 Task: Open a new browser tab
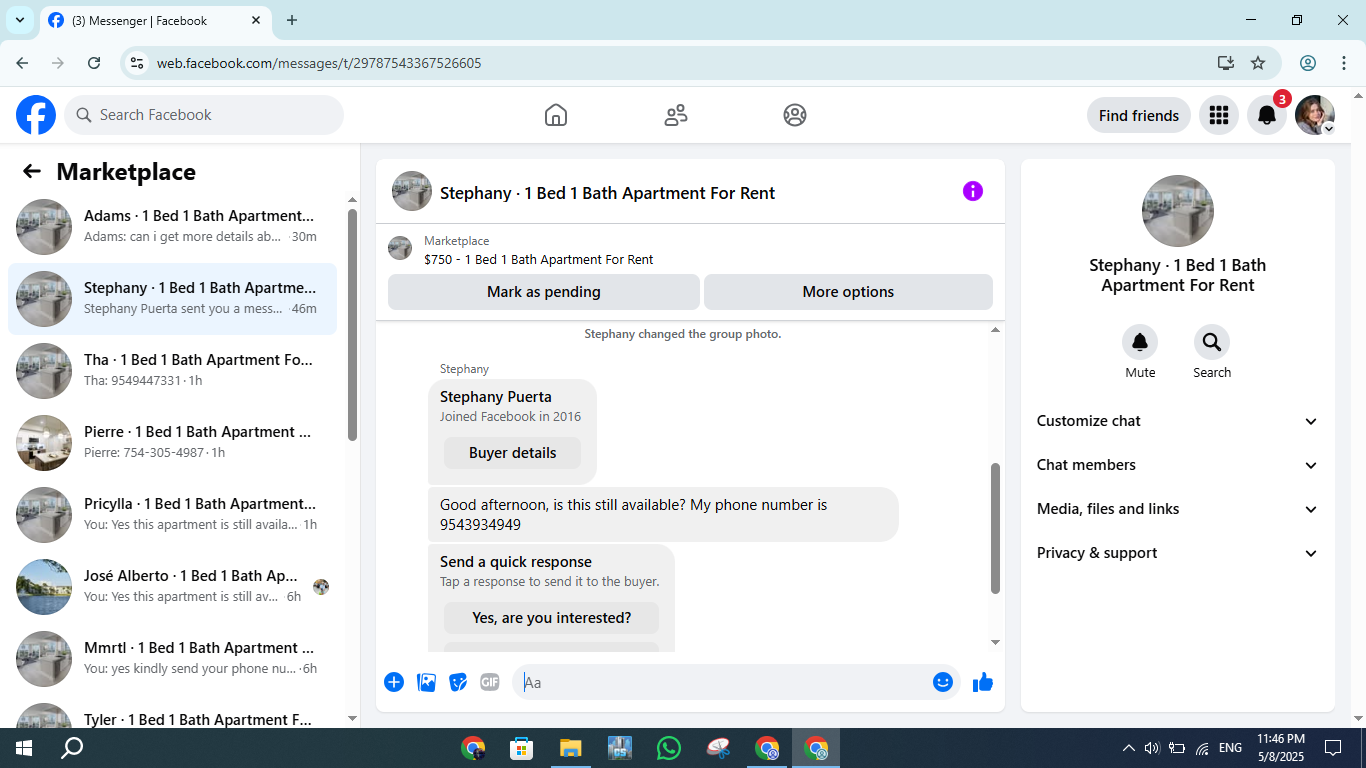(x=292, y=20)
